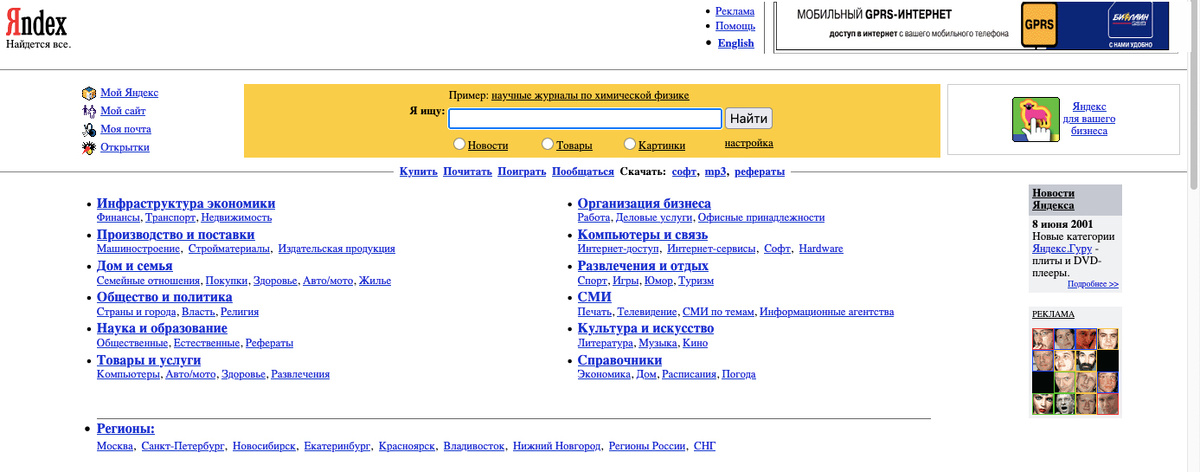
Task: Select the Почитать menu item
Action: point(468,172)
